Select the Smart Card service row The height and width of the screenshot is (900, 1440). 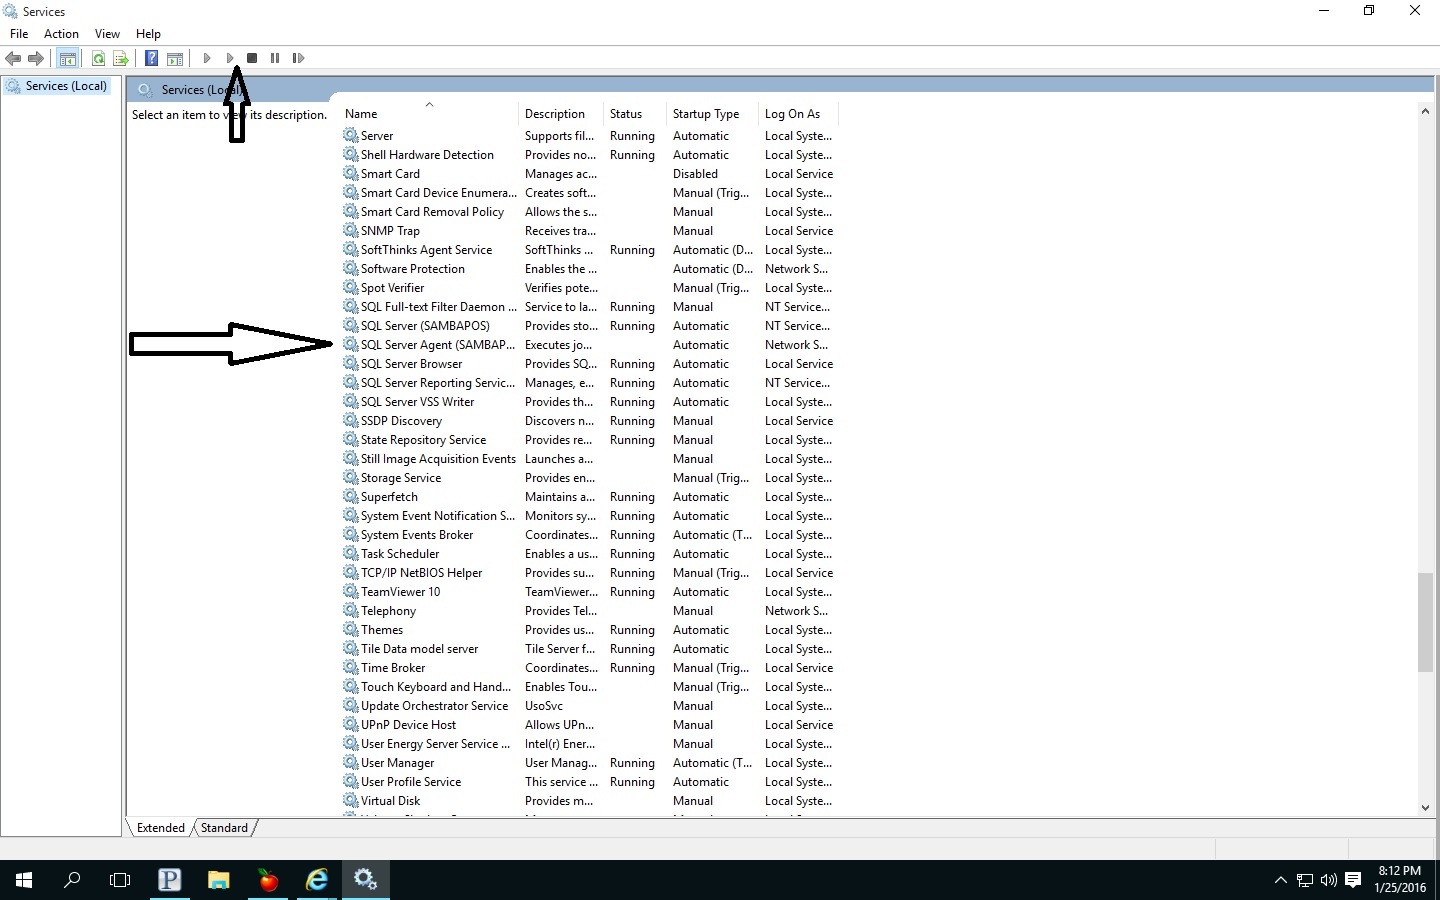(x=590, y=174)
